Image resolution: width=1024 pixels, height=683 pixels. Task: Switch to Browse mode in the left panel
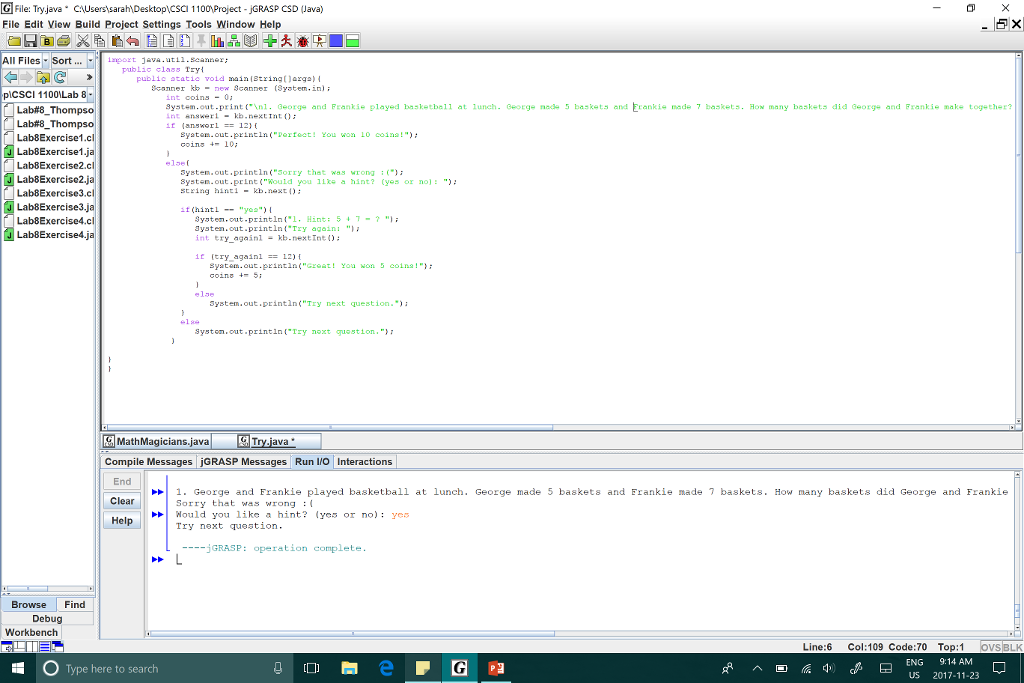(x=28, y=604)
